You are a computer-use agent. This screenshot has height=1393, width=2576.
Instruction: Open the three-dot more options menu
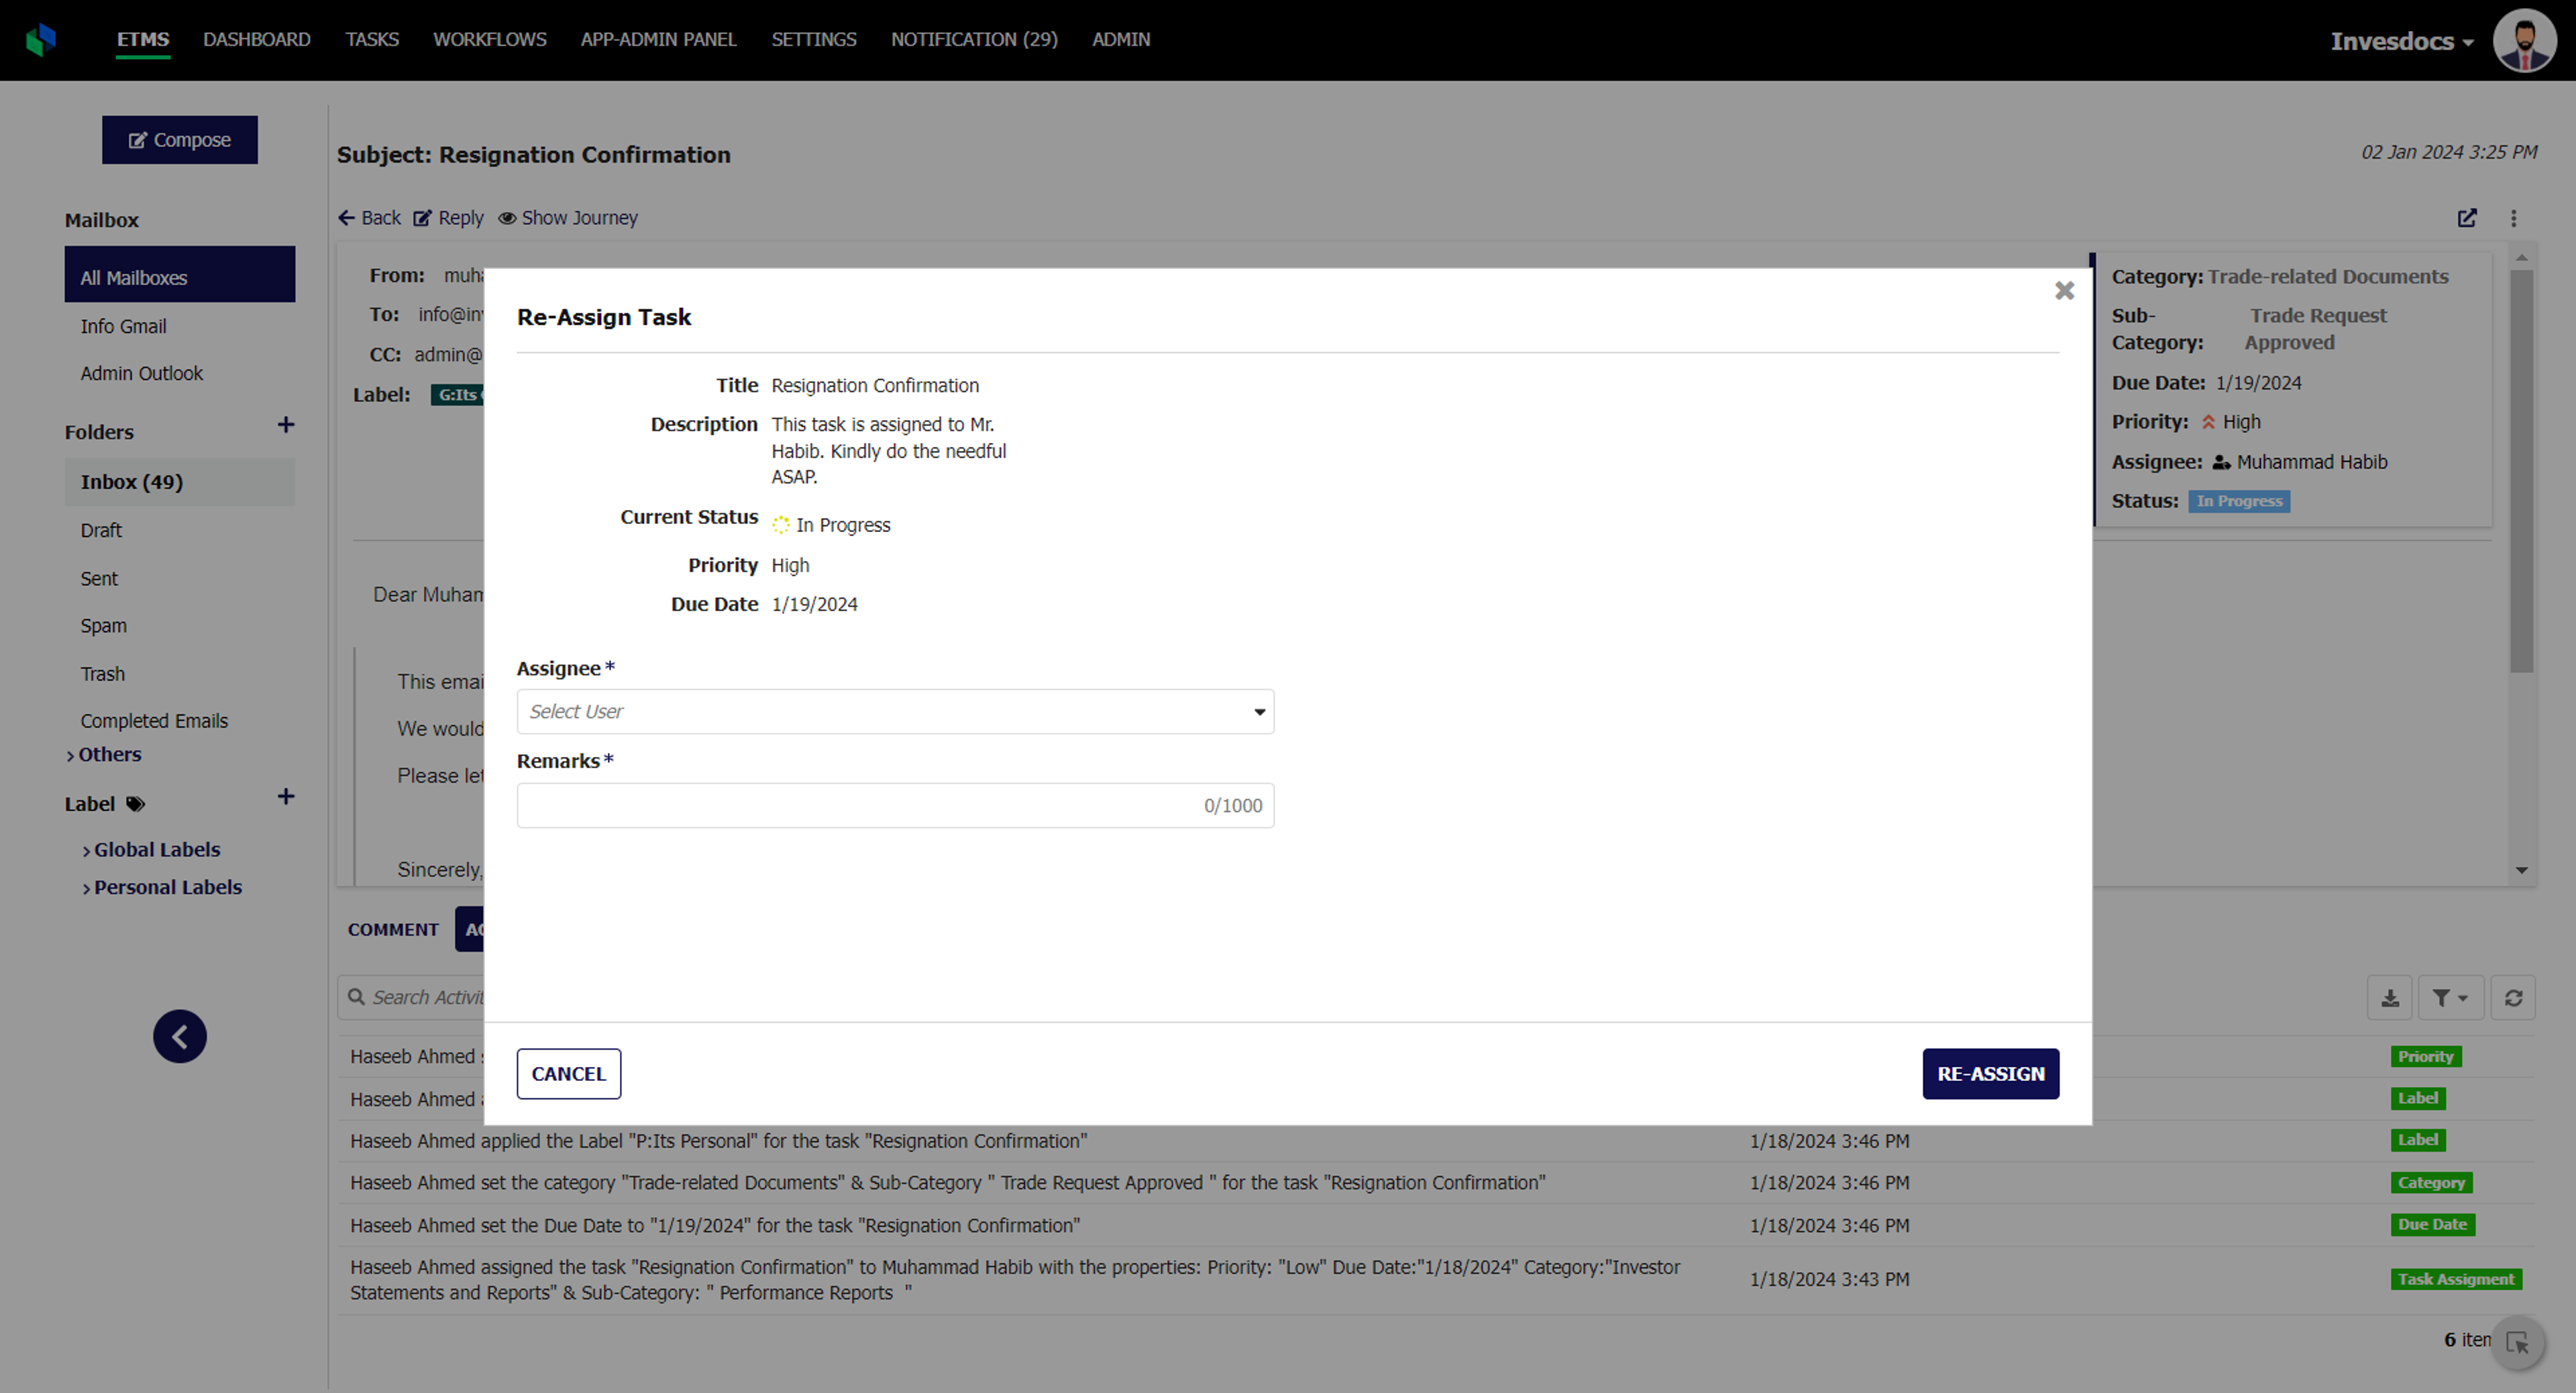[2513, 218]
